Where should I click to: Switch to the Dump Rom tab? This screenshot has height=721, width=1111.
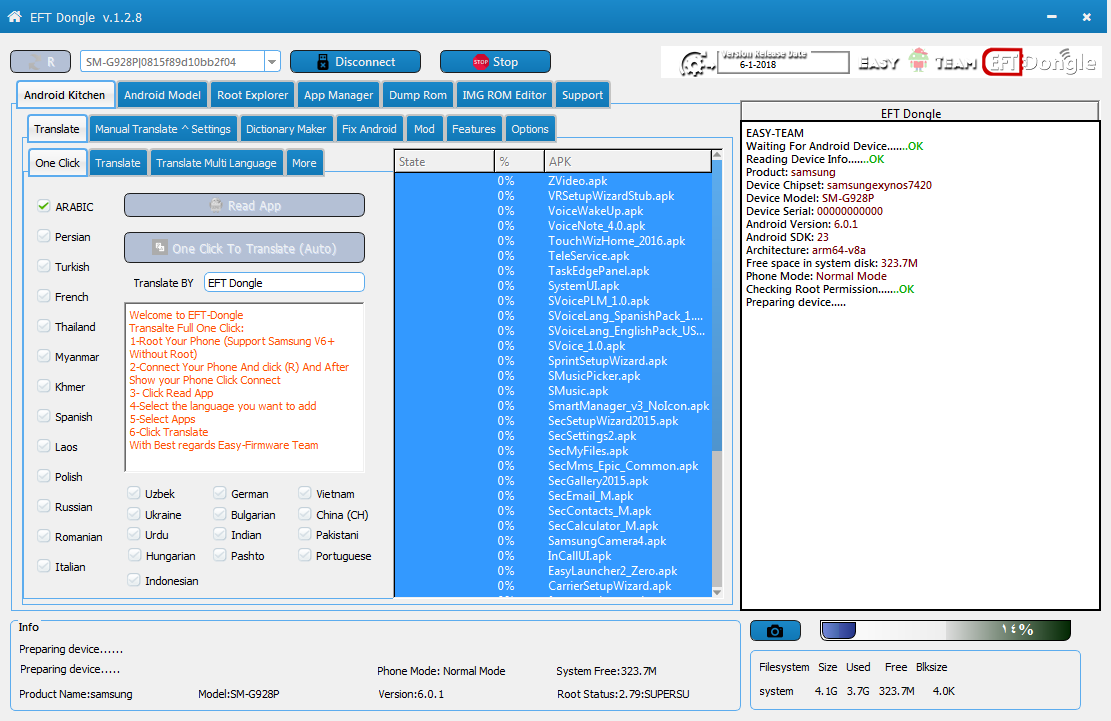418,95
